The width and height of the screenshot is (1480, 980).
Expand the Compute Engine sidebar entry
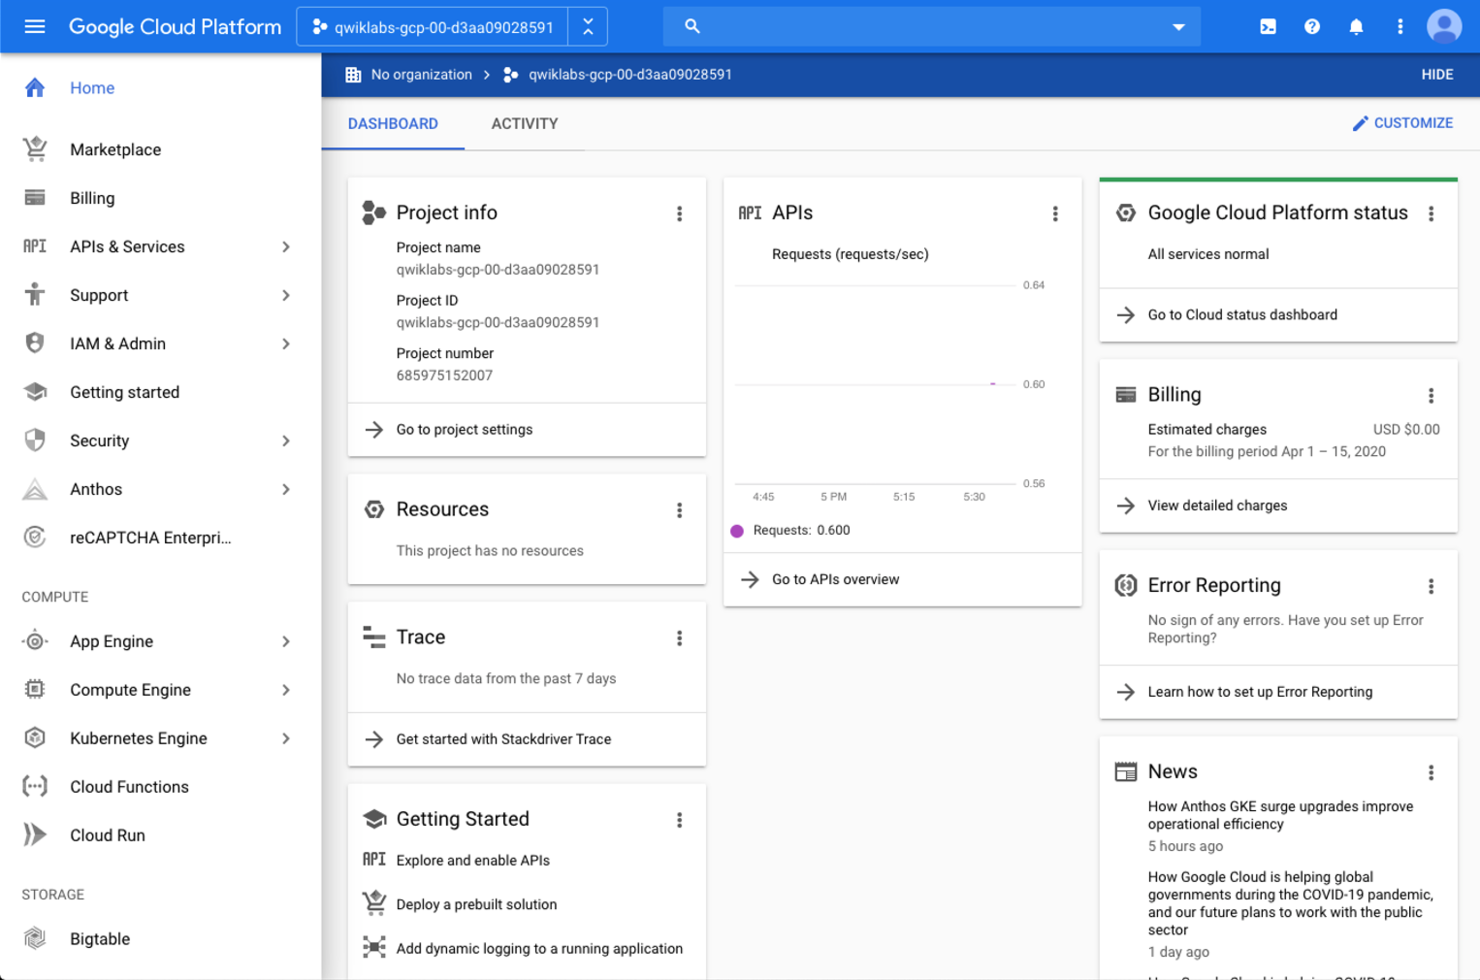[x=288, y=690]
